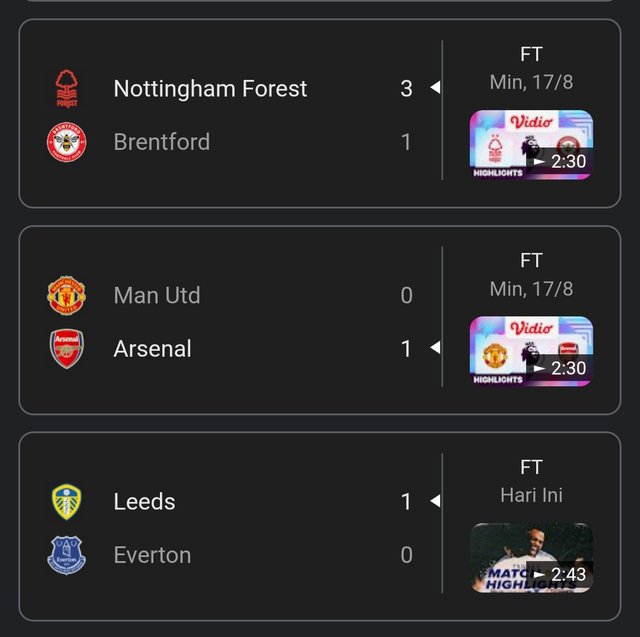
Task: Click the Leeds club crest
Action: (x=67, y=502)
